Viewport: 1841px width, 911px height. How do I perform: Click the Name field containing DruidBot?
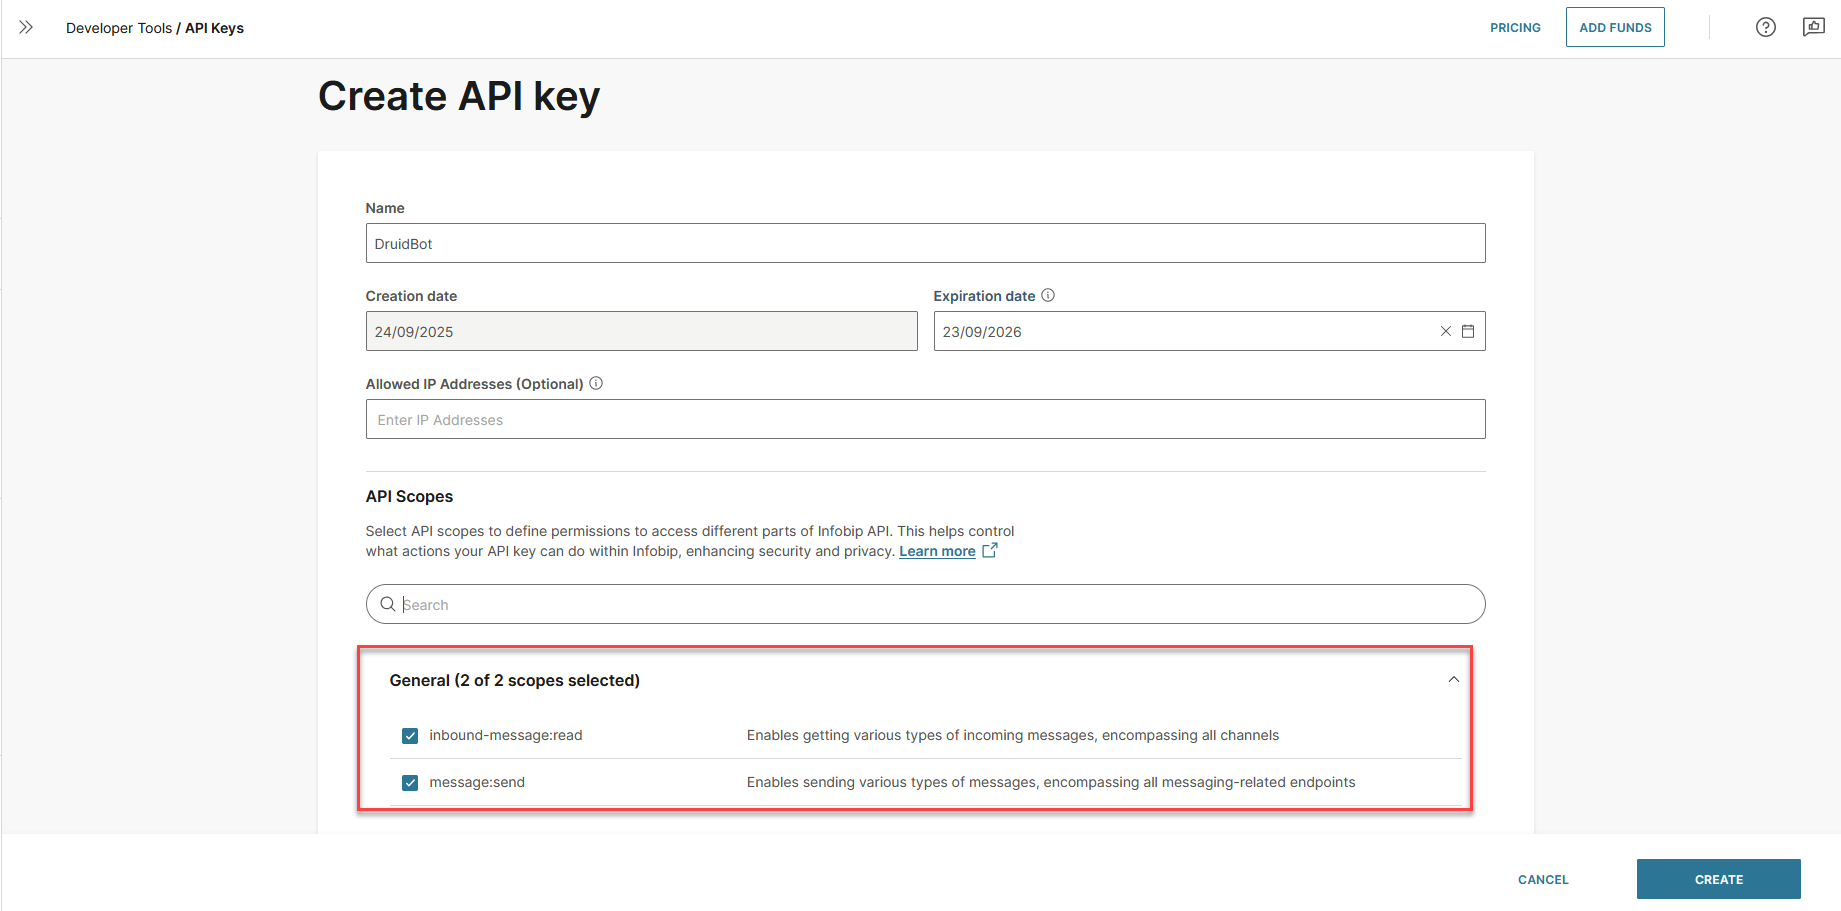[x=925, y=243]
